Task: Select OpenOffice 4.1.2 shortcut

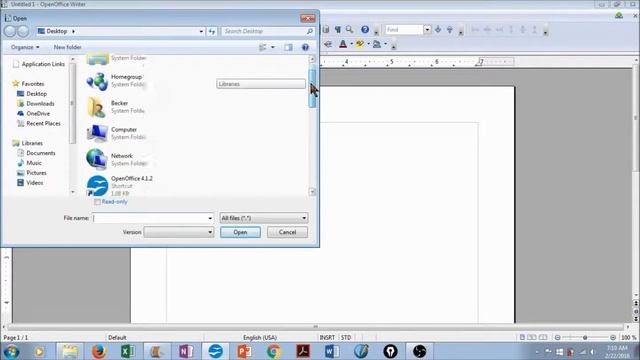Action: click(x=119, y=186)
